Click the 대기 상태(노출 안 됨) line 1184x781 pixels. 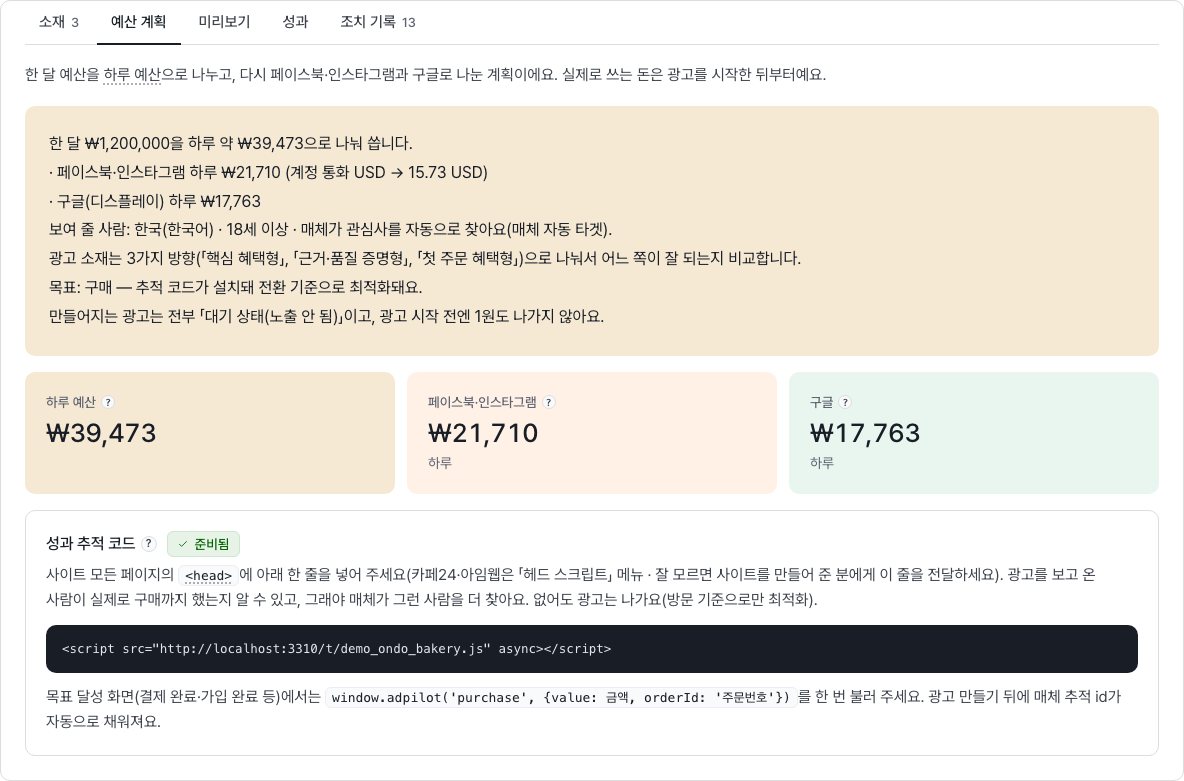click(x=326, y=316)
